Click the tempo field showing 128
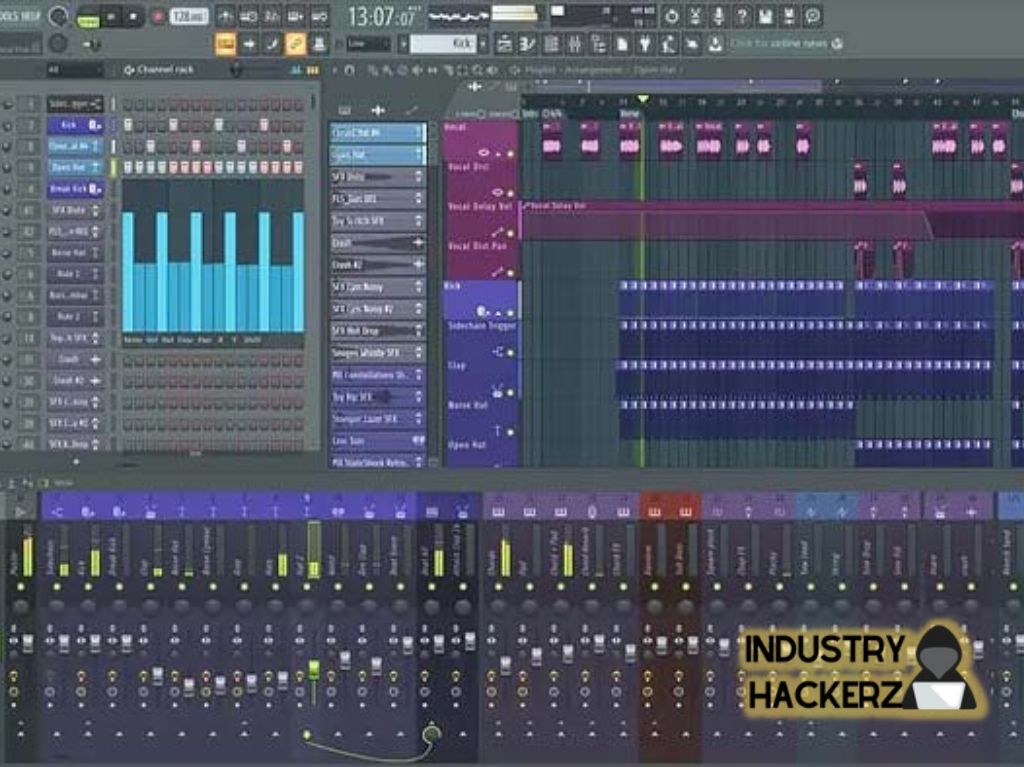Image resolution: width=1024 pixels, height=767 pixels. (x=189, y=16)
